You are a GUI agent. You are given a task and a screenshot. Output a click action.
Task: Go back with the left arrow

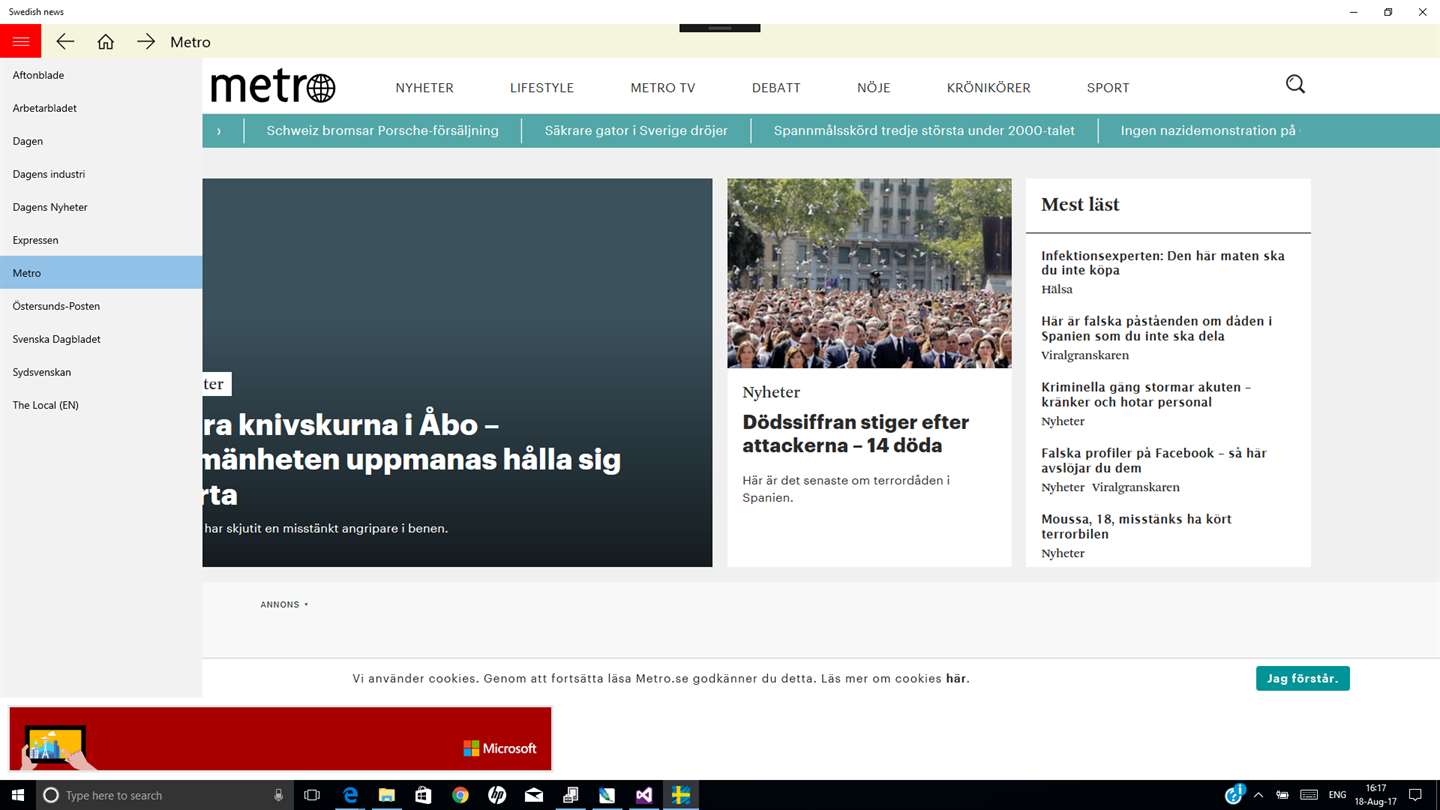click(x=65, y=41)
